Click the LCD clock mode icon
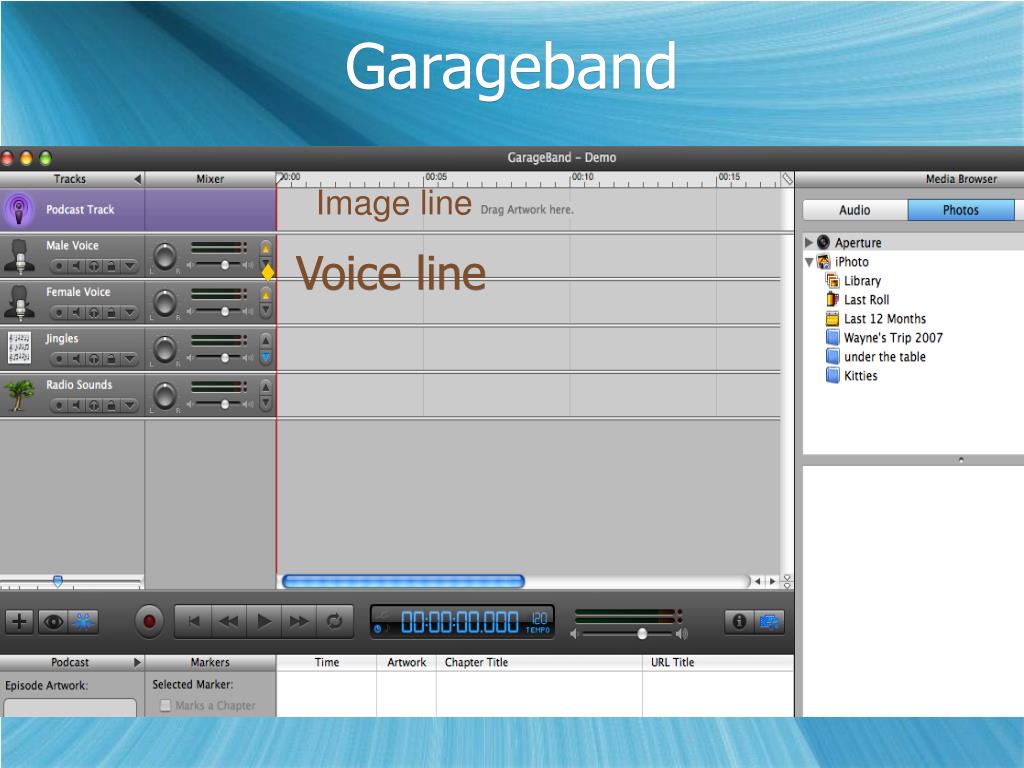Image resolution: width=1024 pixels, height=768 pixels. click(377, 629)
